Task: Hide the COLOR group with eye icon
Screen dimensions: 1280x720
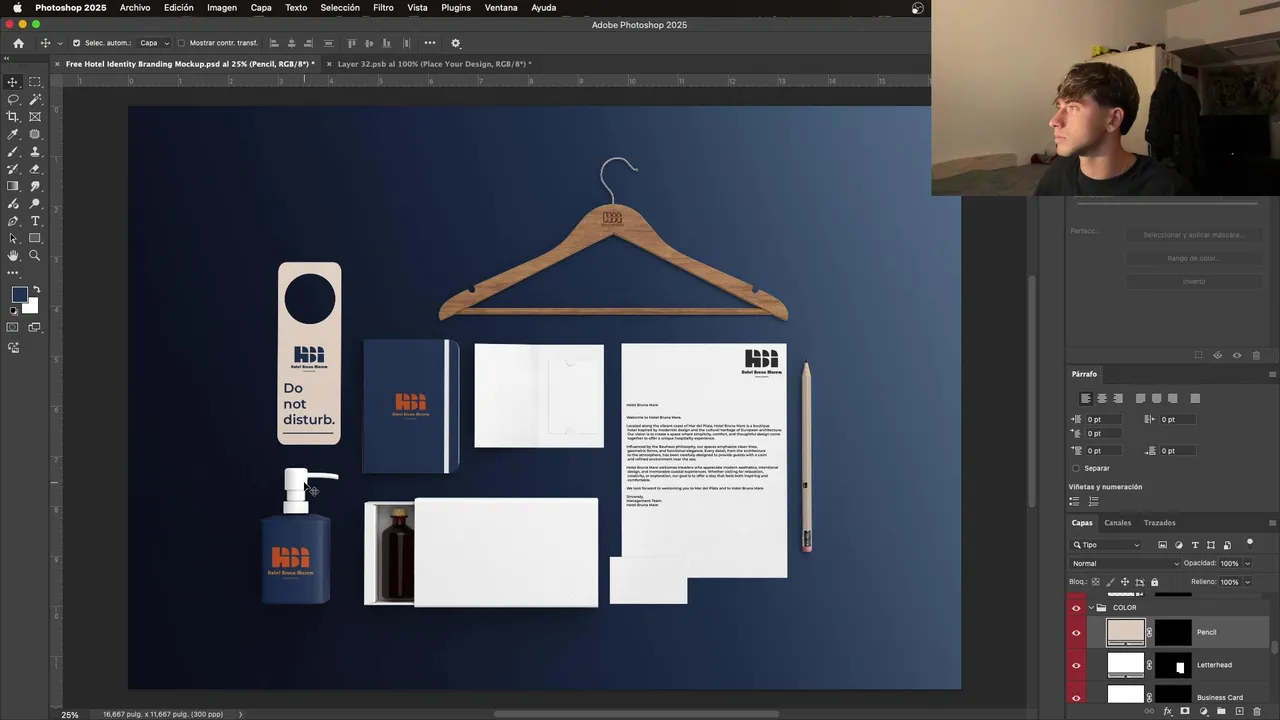Action: tap(1076, 608)
